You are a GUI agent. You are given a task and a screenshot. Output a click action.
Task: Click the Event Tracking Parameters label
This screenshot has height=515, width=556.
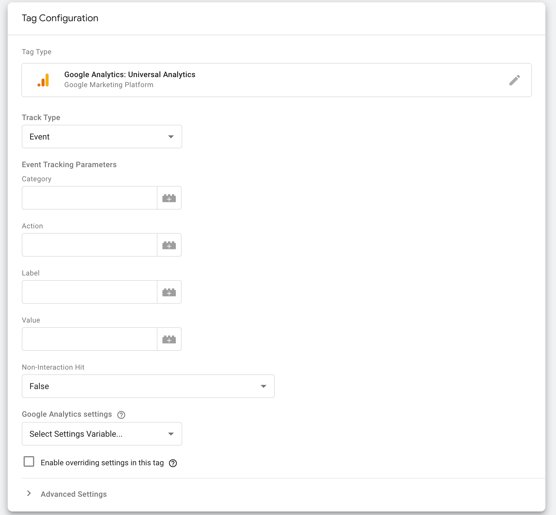[x=69, y=165]
